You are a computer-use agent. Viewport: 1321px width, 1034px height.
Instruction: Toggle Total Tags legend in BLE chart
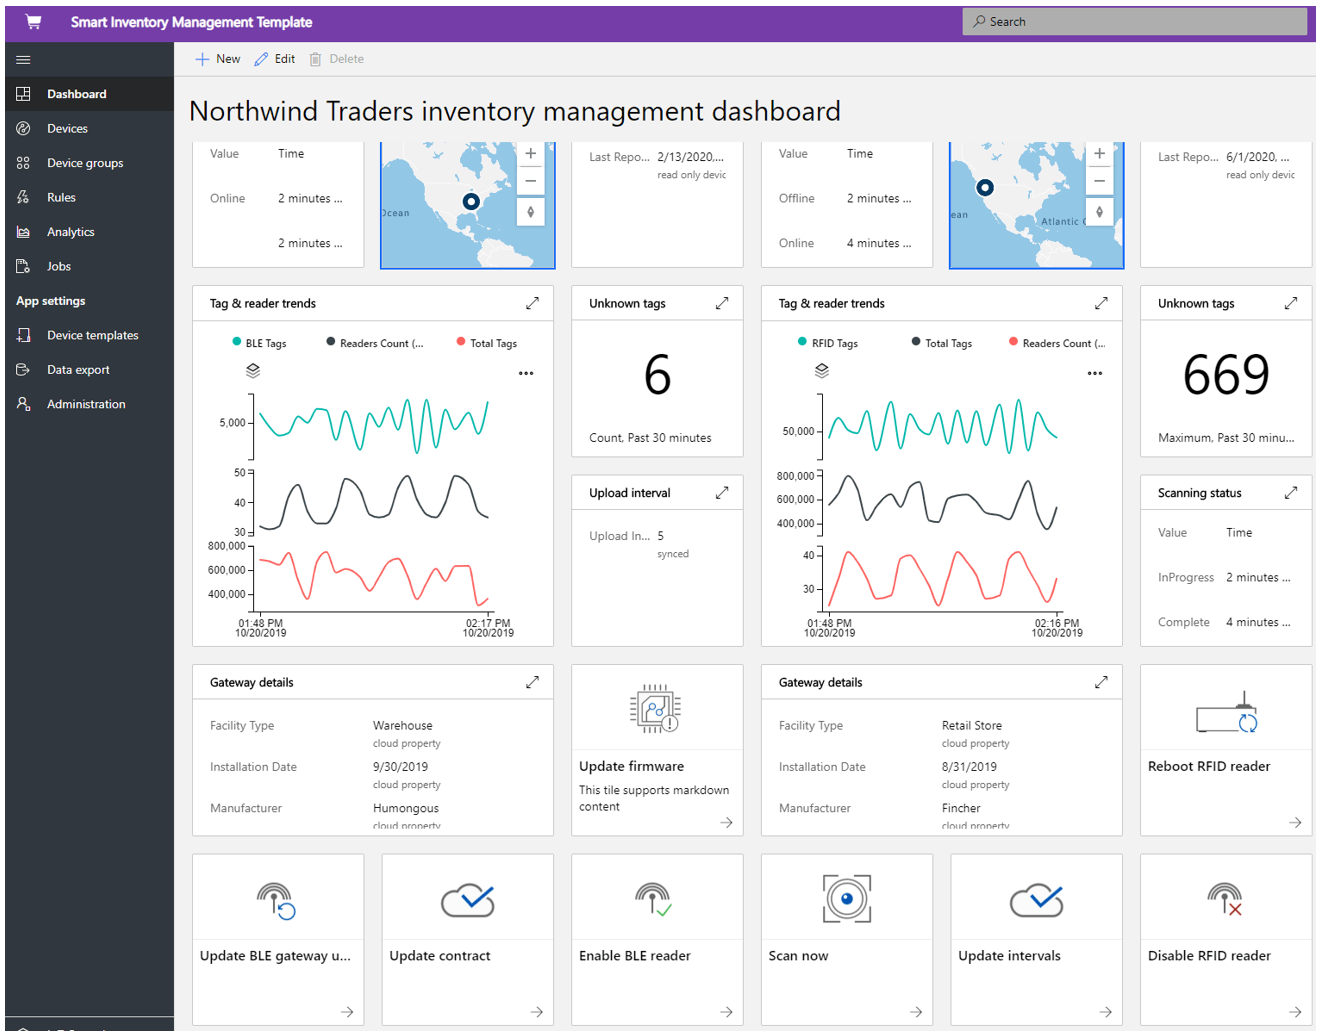tap(487, 343)
